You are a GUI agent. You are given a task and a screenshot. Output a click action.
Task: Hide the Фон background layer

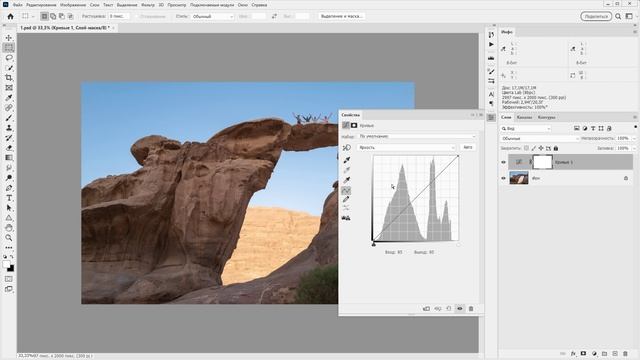503,178
